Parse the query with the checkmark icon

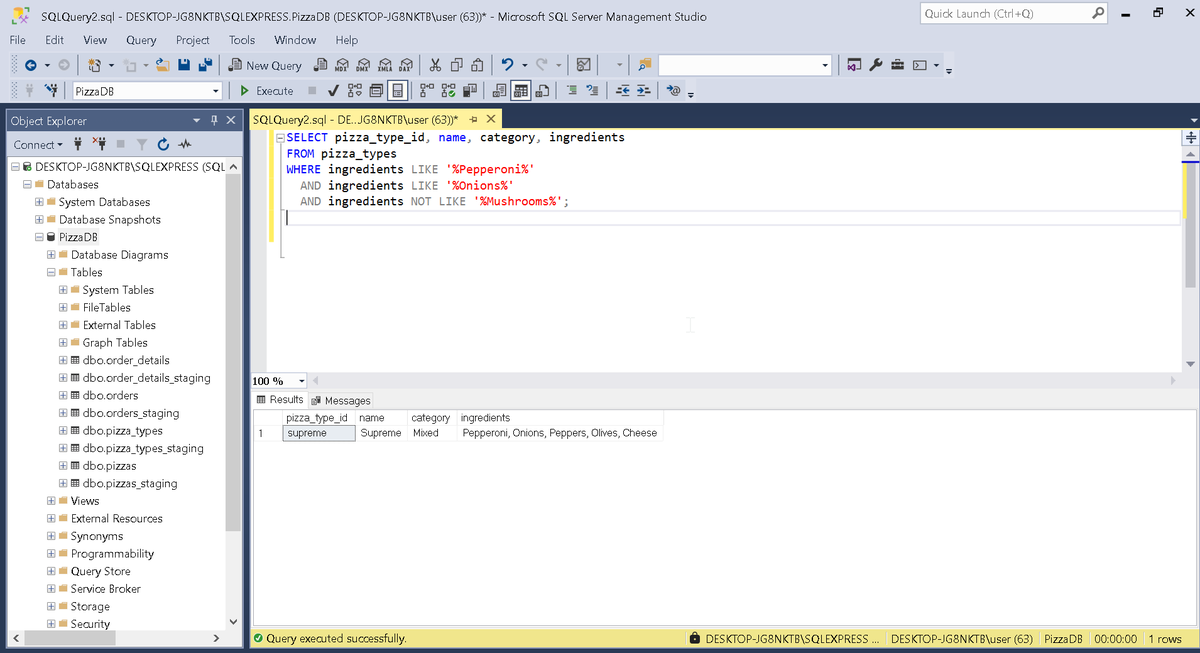[x=332, y=91]
